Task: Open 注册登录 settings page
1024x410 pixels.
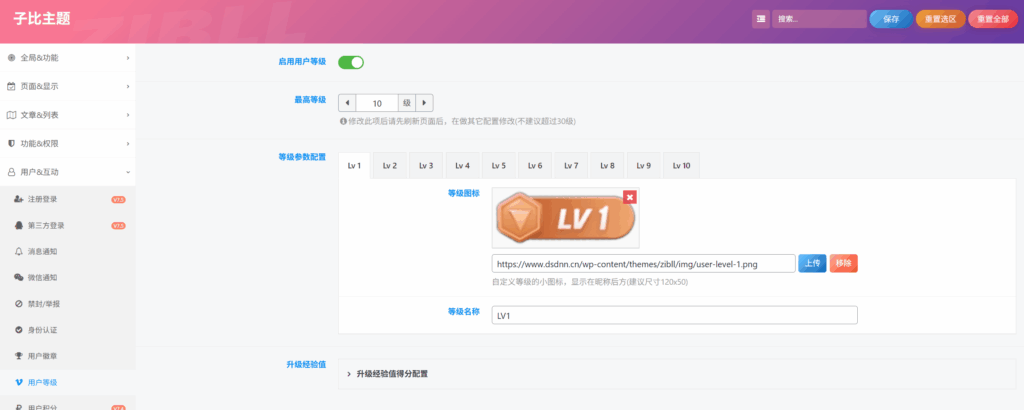Action: click(68, 199)
